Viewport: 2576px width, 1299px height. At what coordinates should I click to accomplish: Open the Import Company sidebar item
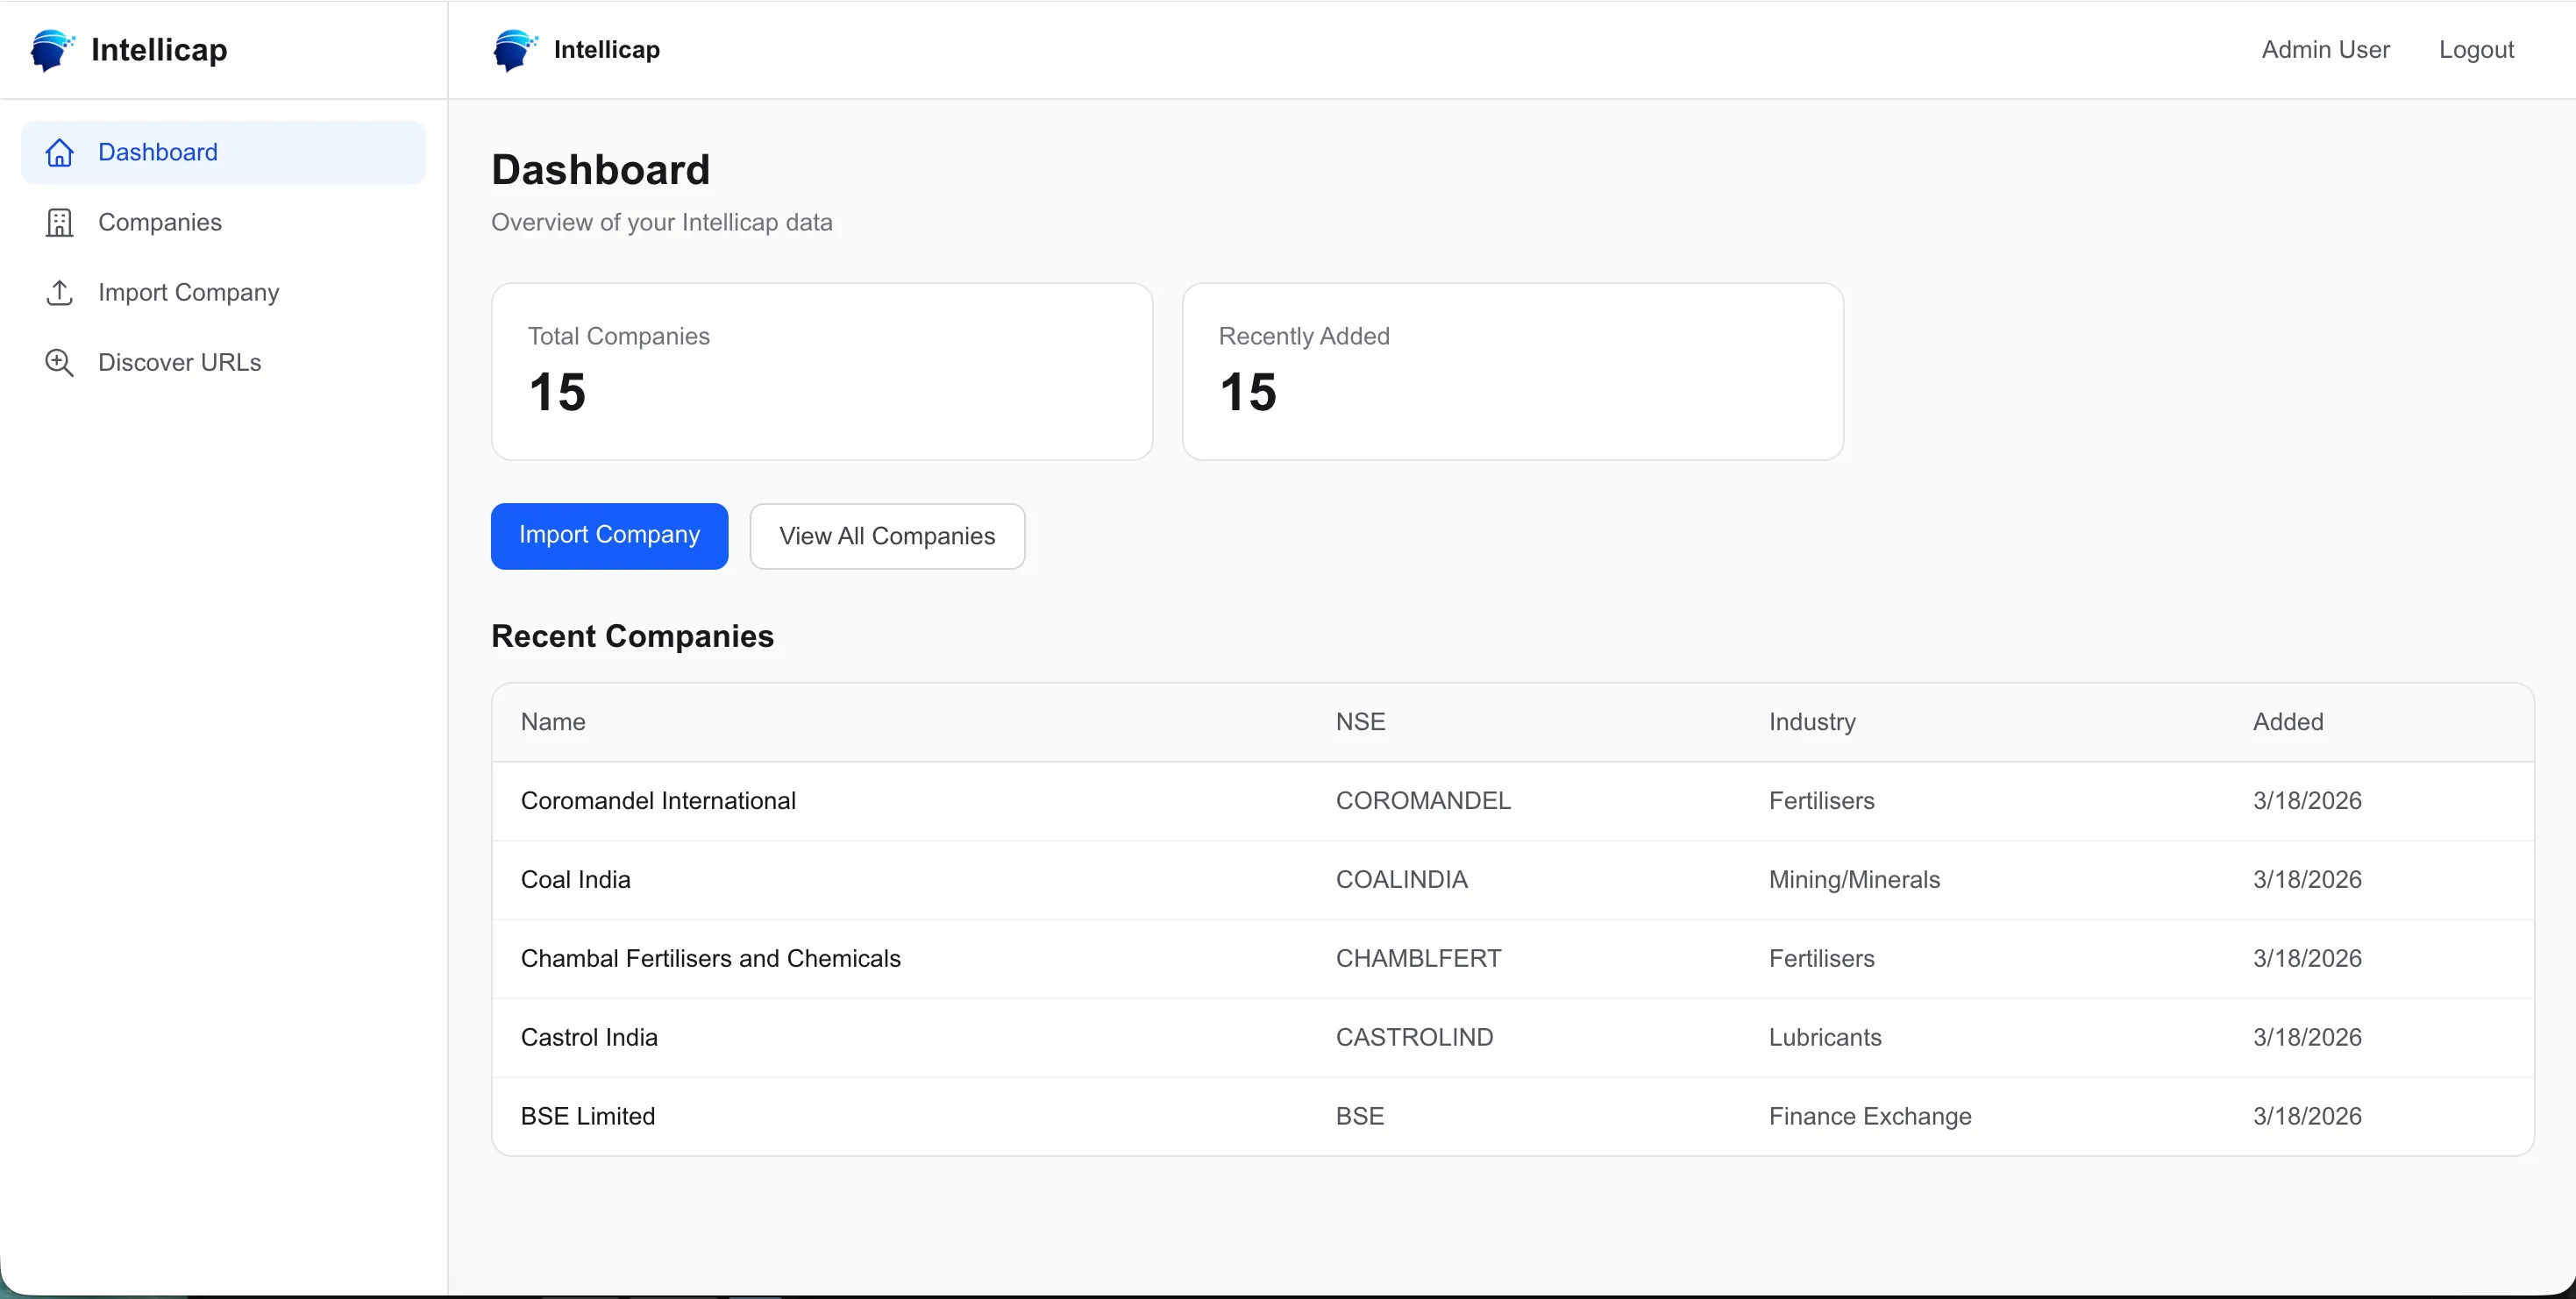(223, 292)
